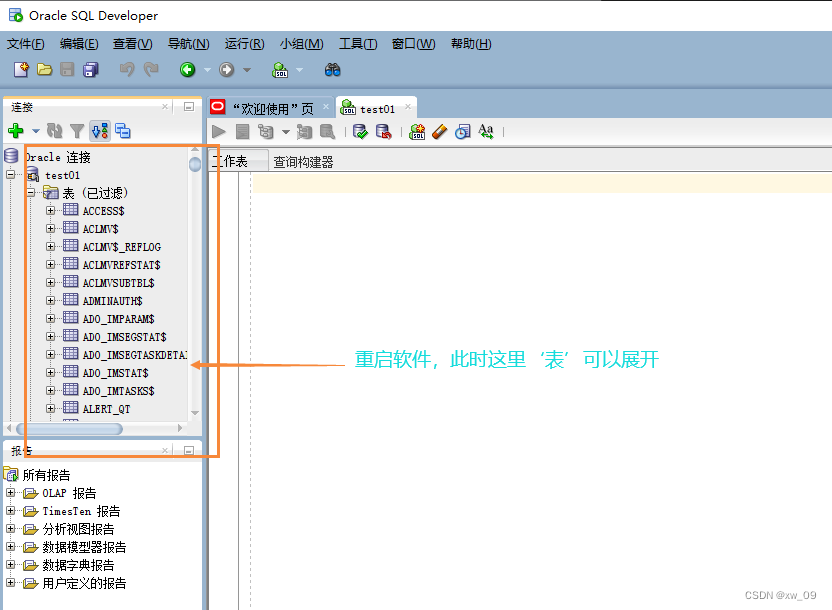Viewport: 832px width, 610px height.
Task: Expand the ALERT_QT table node
Action: coord(50,408)
